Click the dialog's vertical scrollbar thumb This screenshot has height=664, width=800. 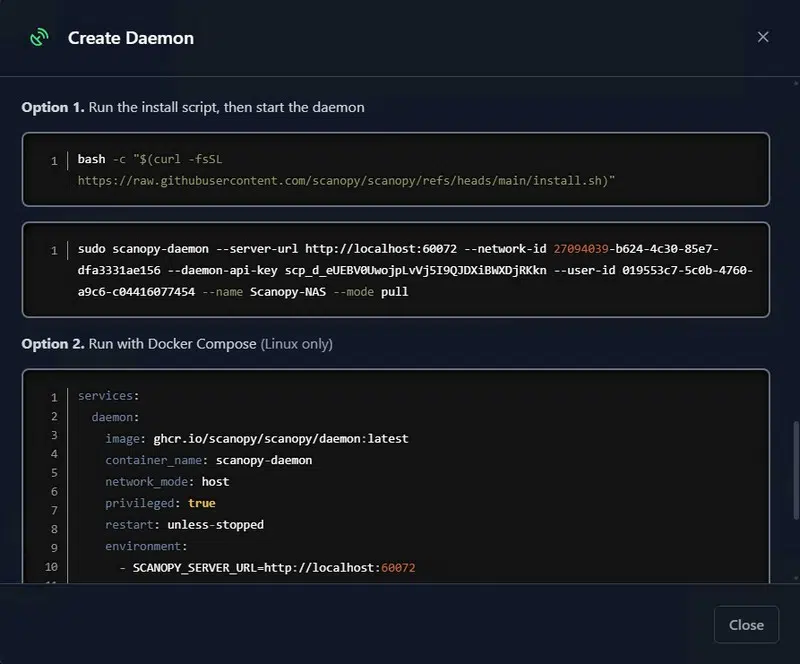[795, 472]
